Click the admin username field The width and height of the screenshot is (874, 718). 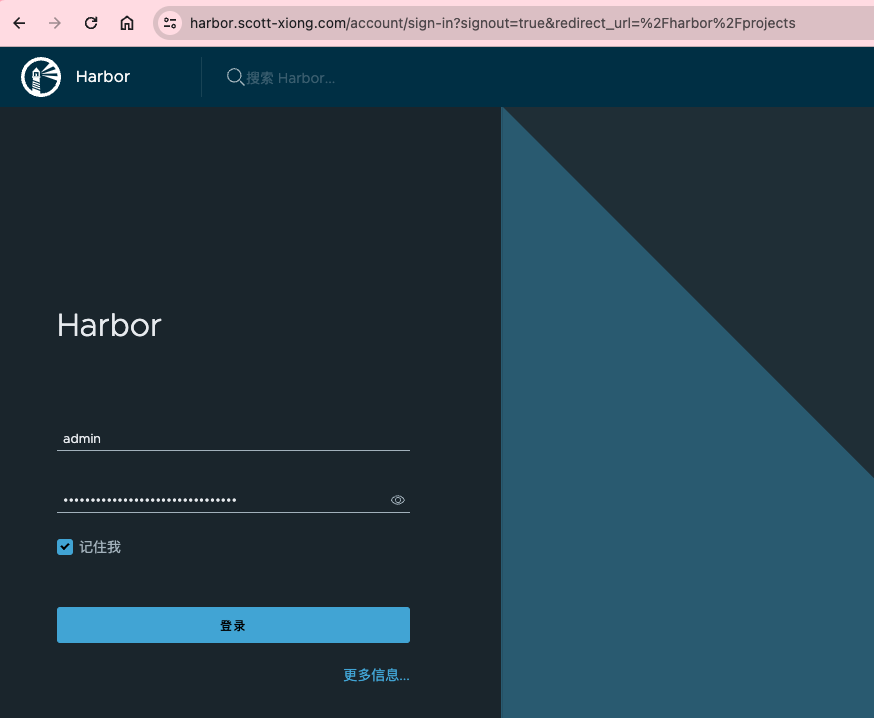(233, 439)
